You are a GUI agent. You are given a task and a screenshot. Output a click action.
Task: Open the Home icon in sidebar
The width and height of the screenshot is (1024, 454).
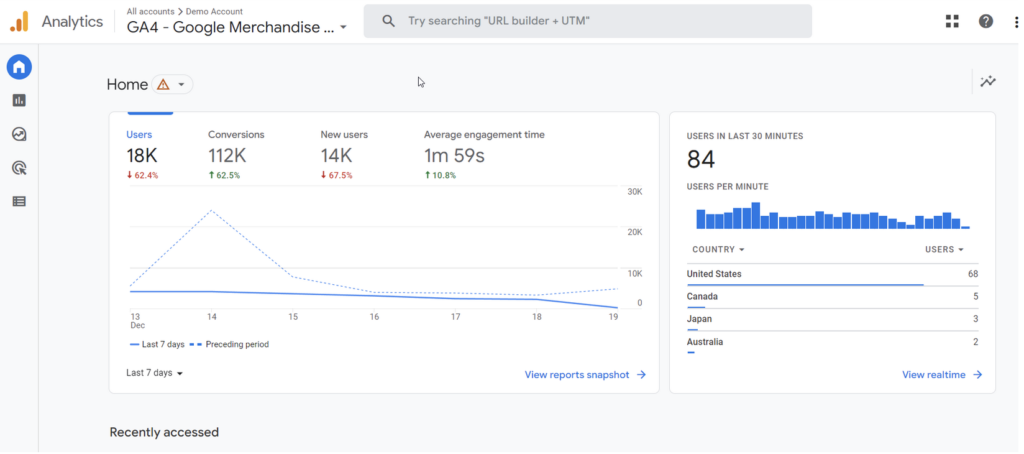(19, 67)
